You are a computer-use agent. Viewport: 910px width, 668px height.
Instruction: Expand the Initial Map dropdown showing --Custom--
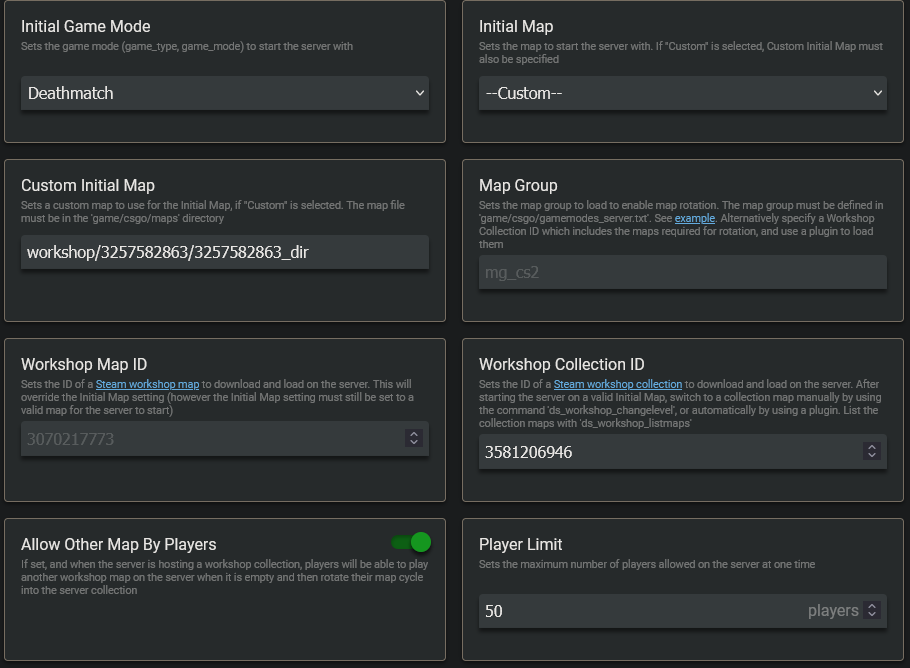(682, 93)
